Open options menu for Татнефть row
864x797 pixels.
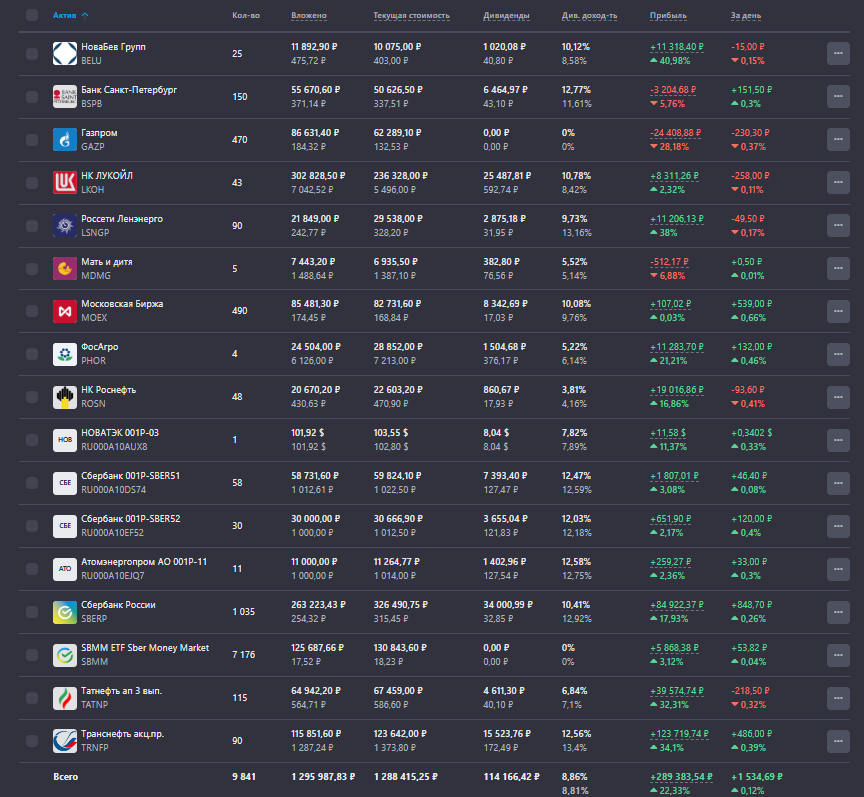pos(838,698)
